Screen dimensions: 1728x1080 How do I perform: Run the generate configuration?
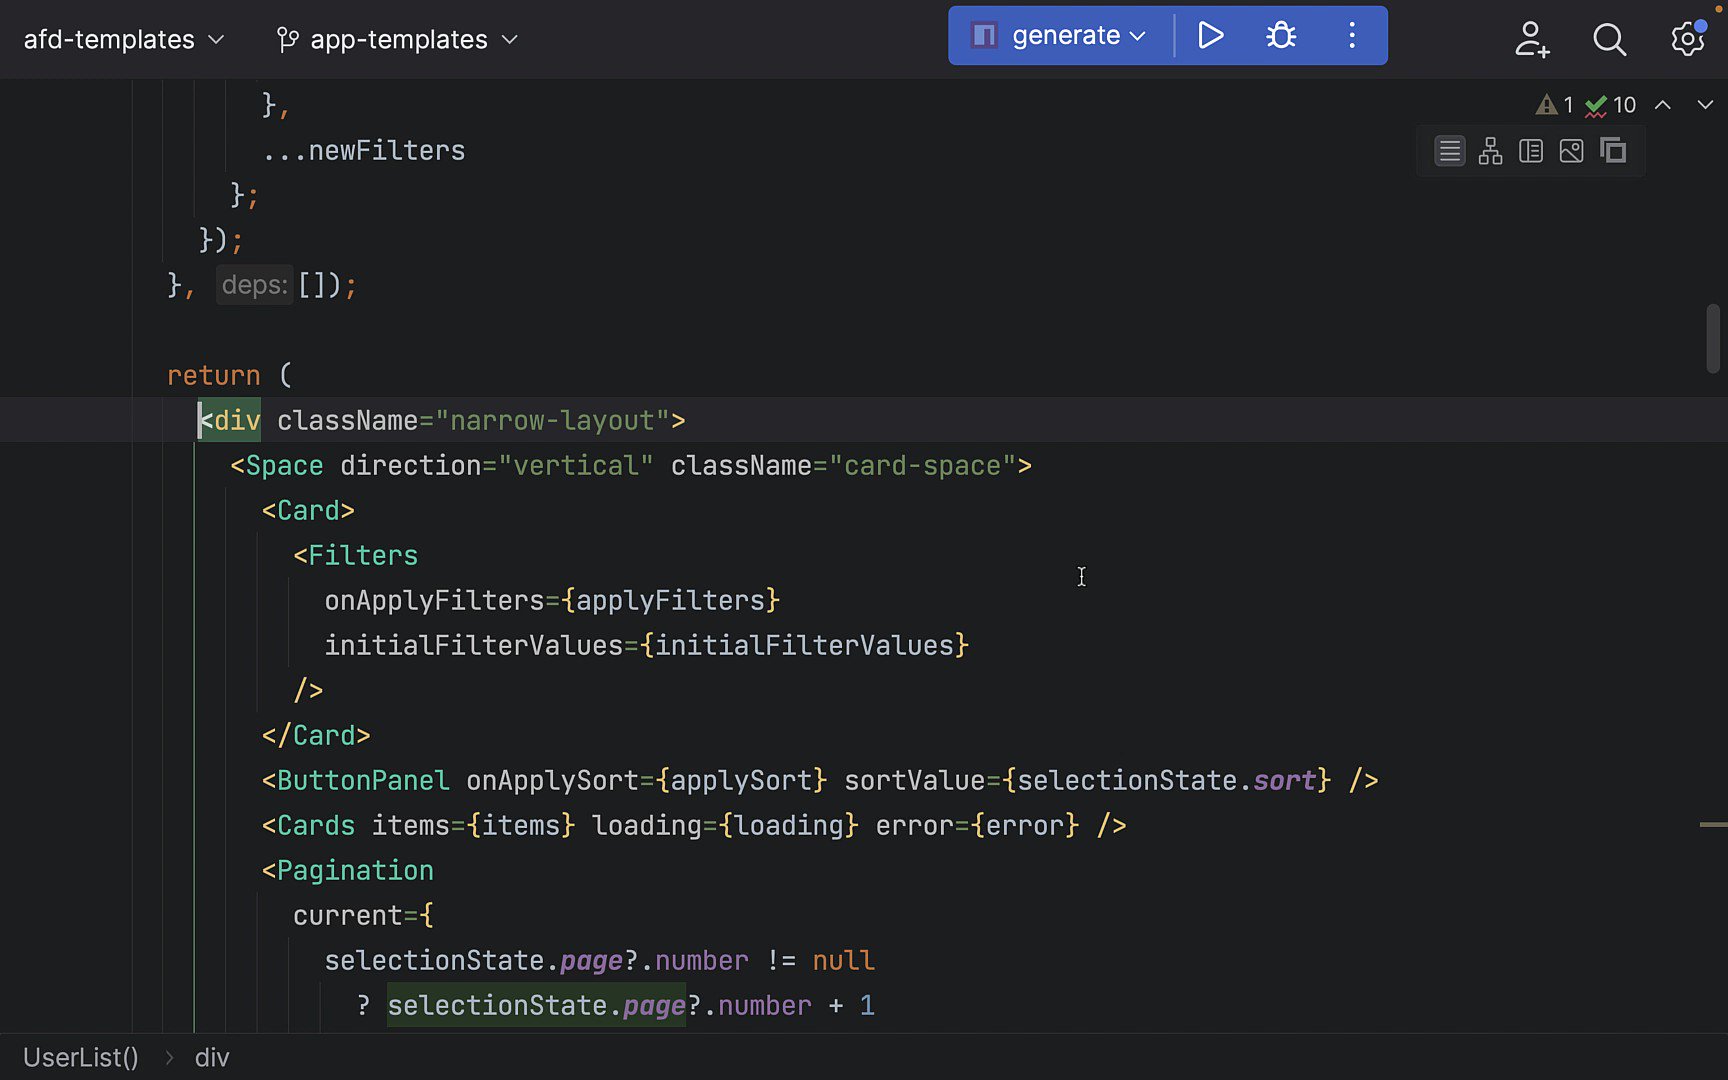click(x=1210, y=35)
